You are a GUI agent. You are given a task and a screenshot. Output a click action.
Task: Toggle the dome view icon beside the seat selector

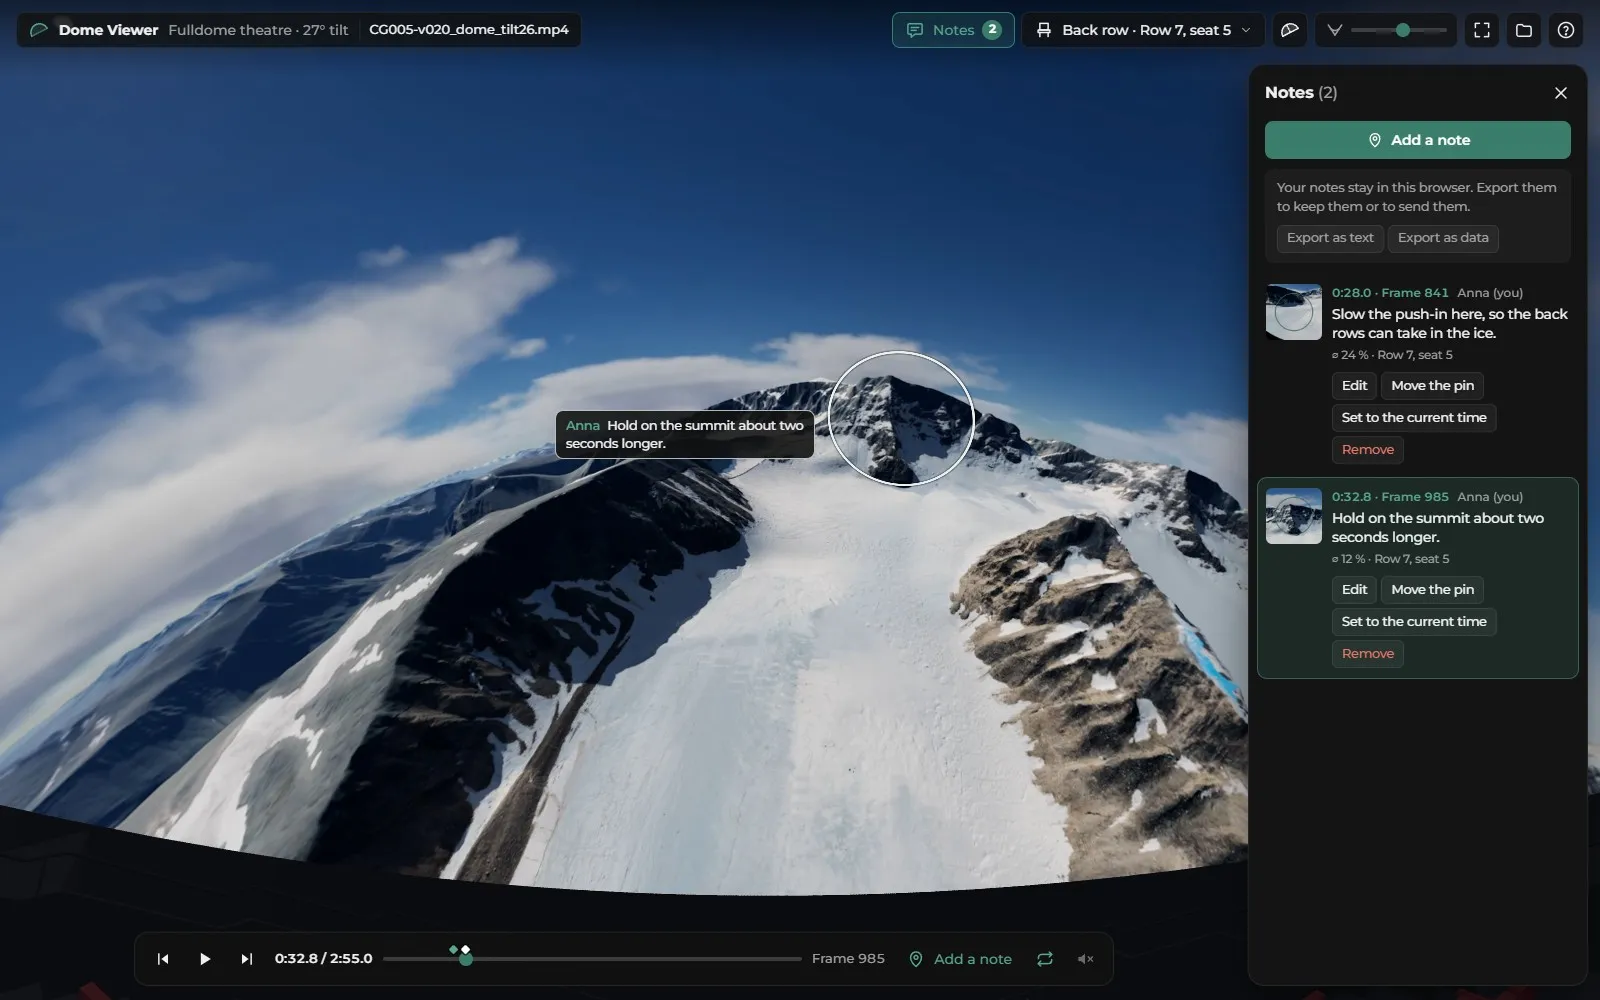[x=1290, y=30]
